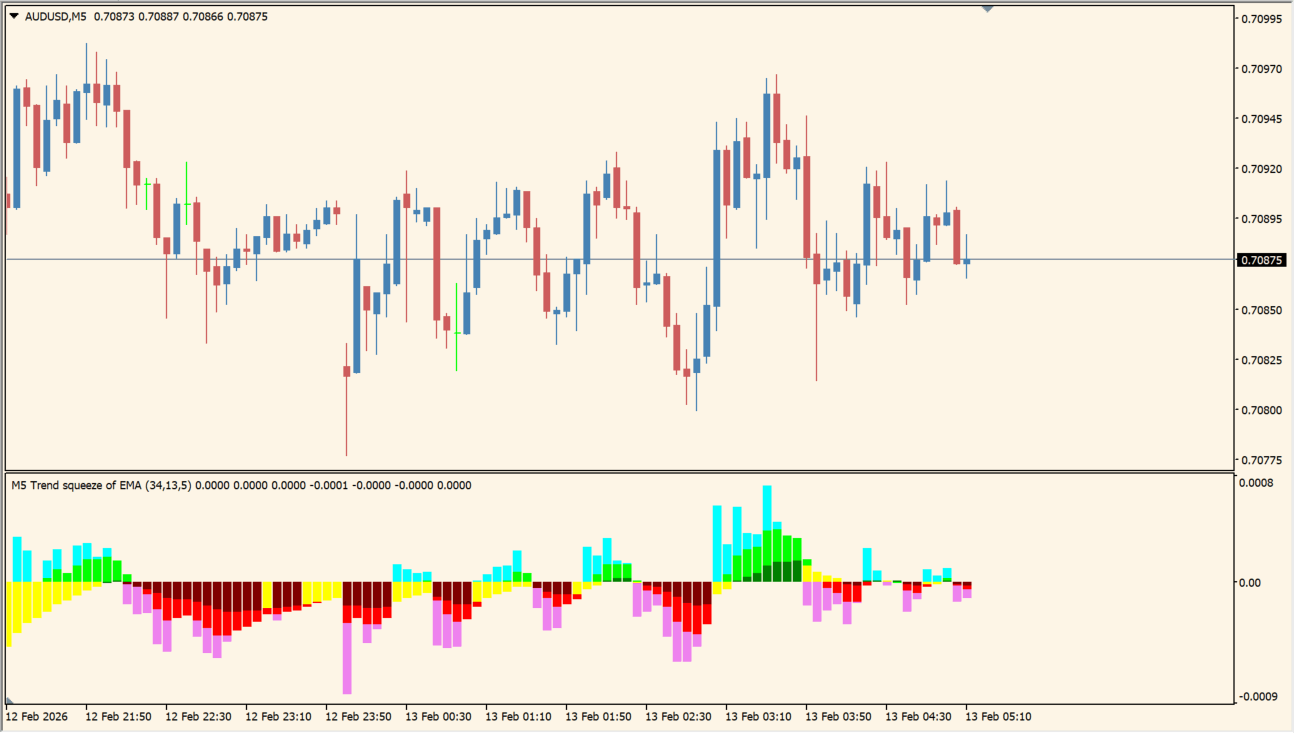Image resolution: width=1294 pixels, height=733 pixels.
Task: Click the 0.70995 price scale label
Action: [1261, 18]
